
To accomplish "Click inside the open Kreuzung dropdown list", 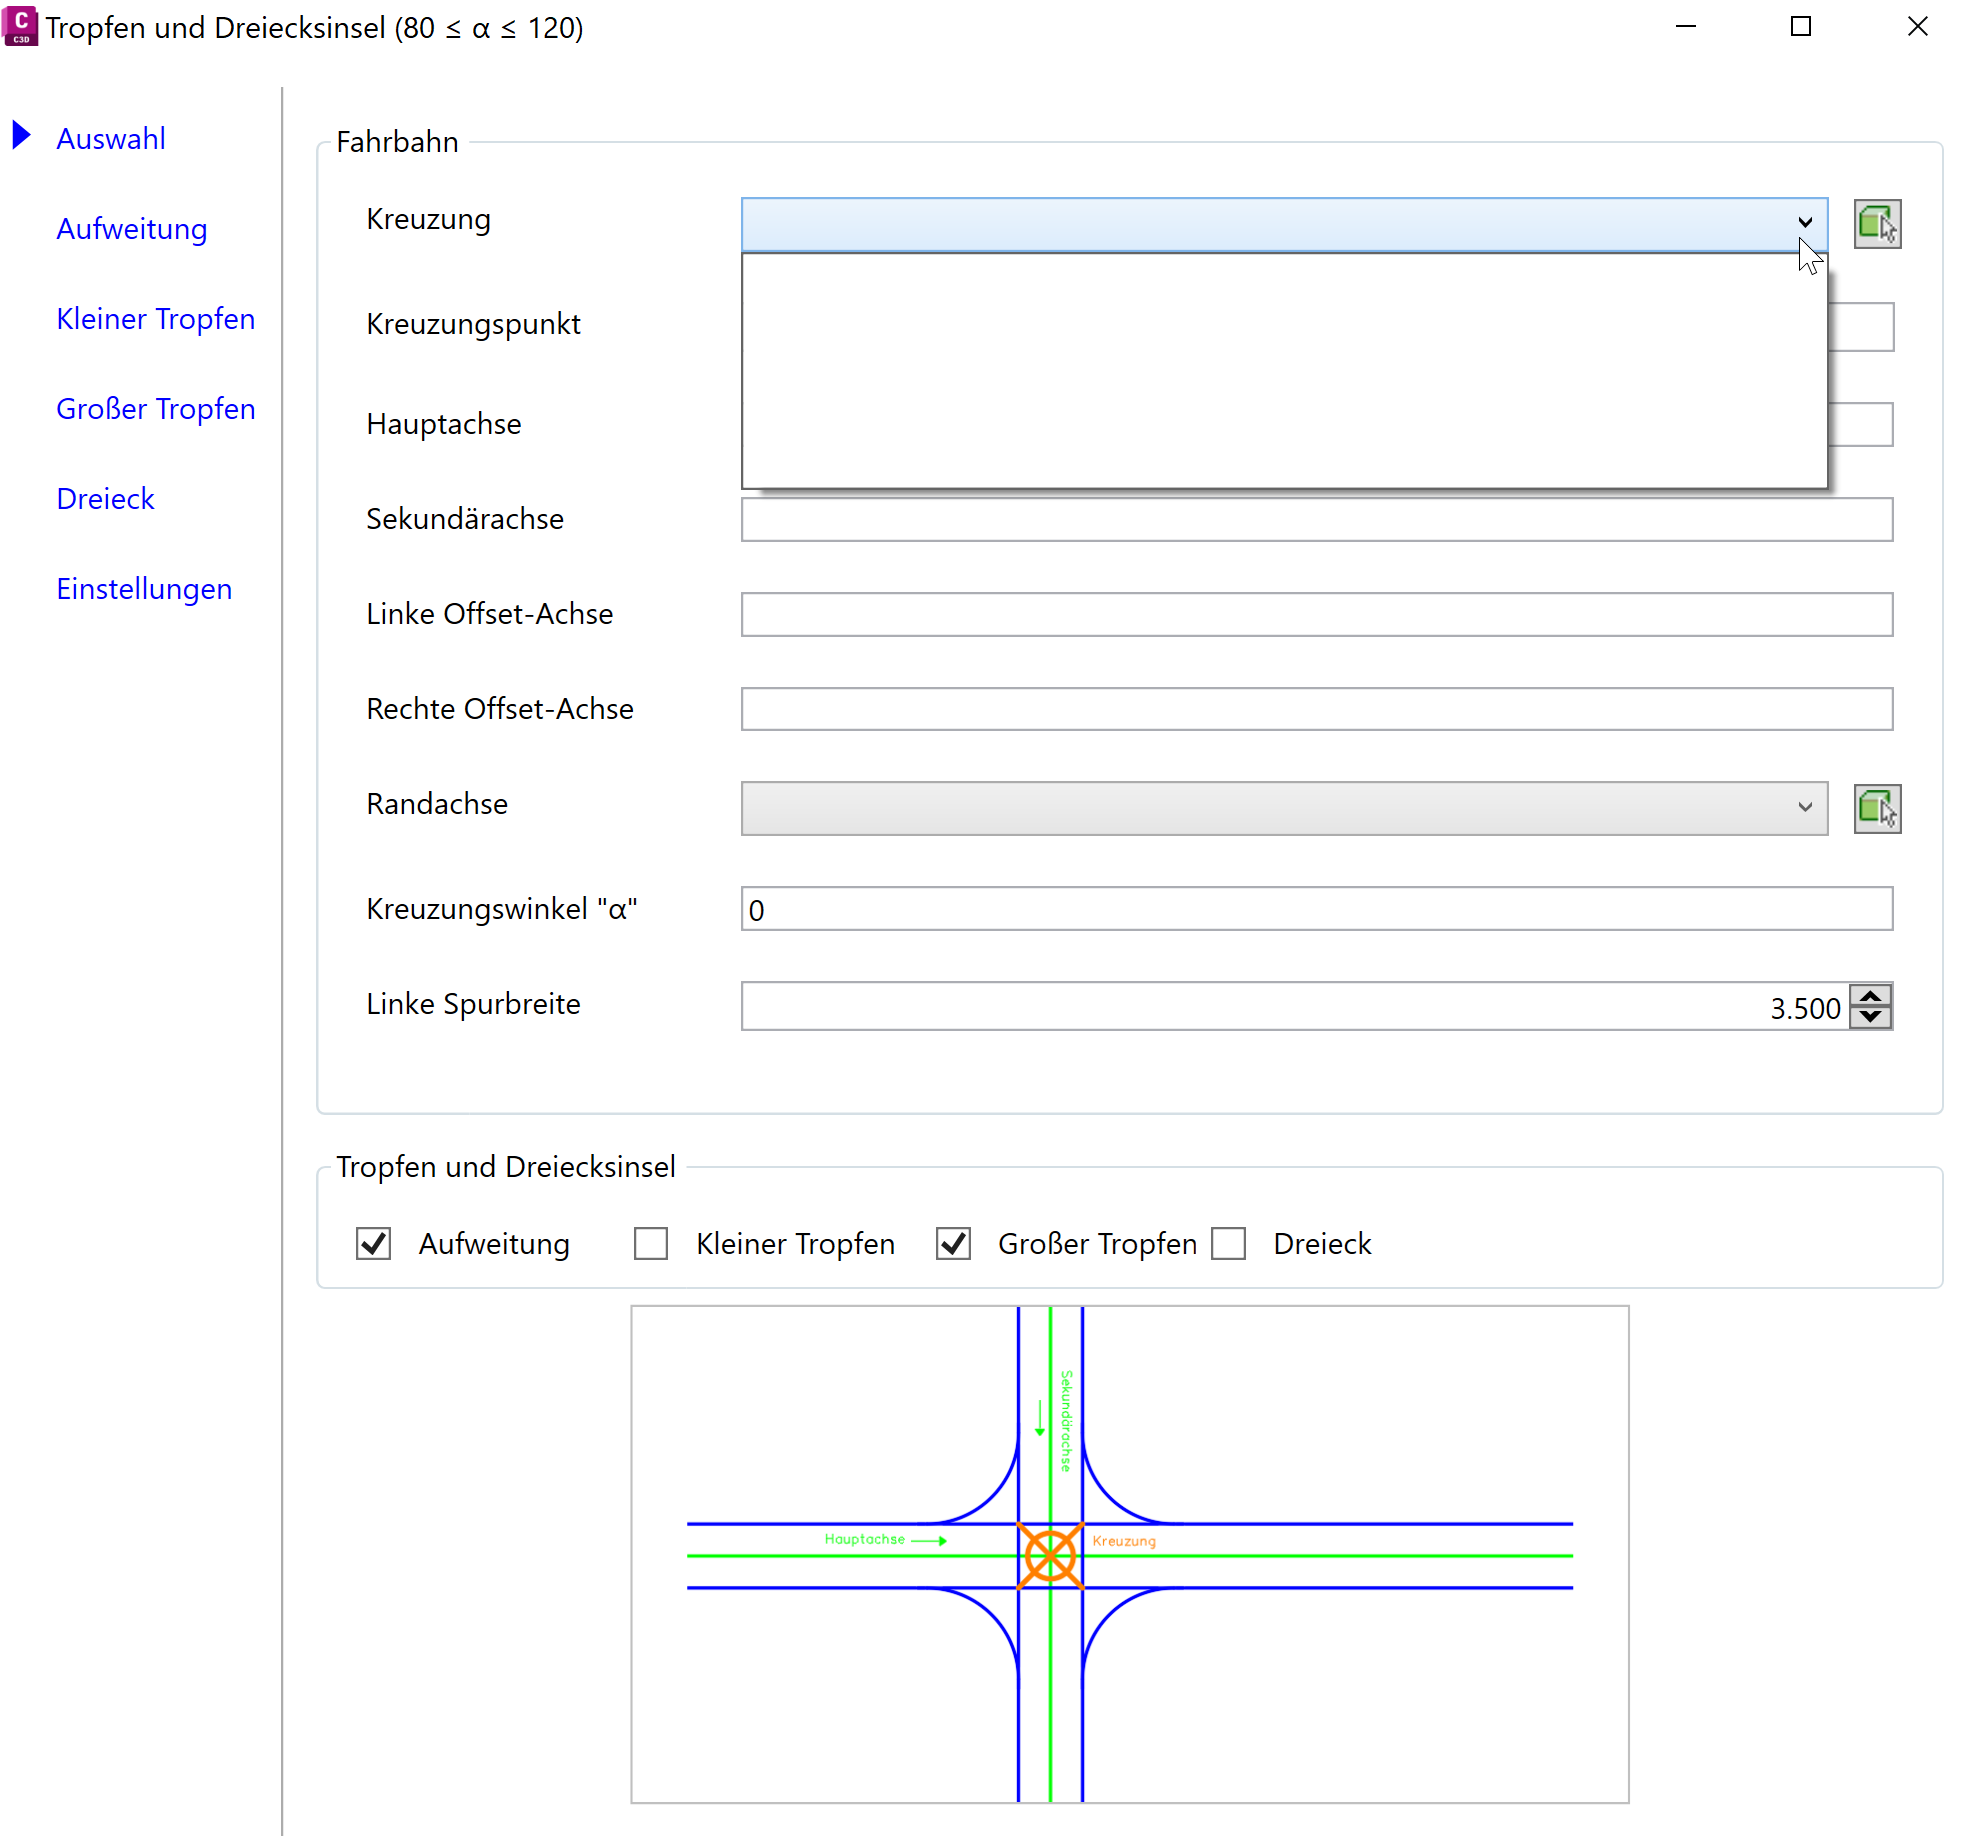I will [x=1284, y=370].
